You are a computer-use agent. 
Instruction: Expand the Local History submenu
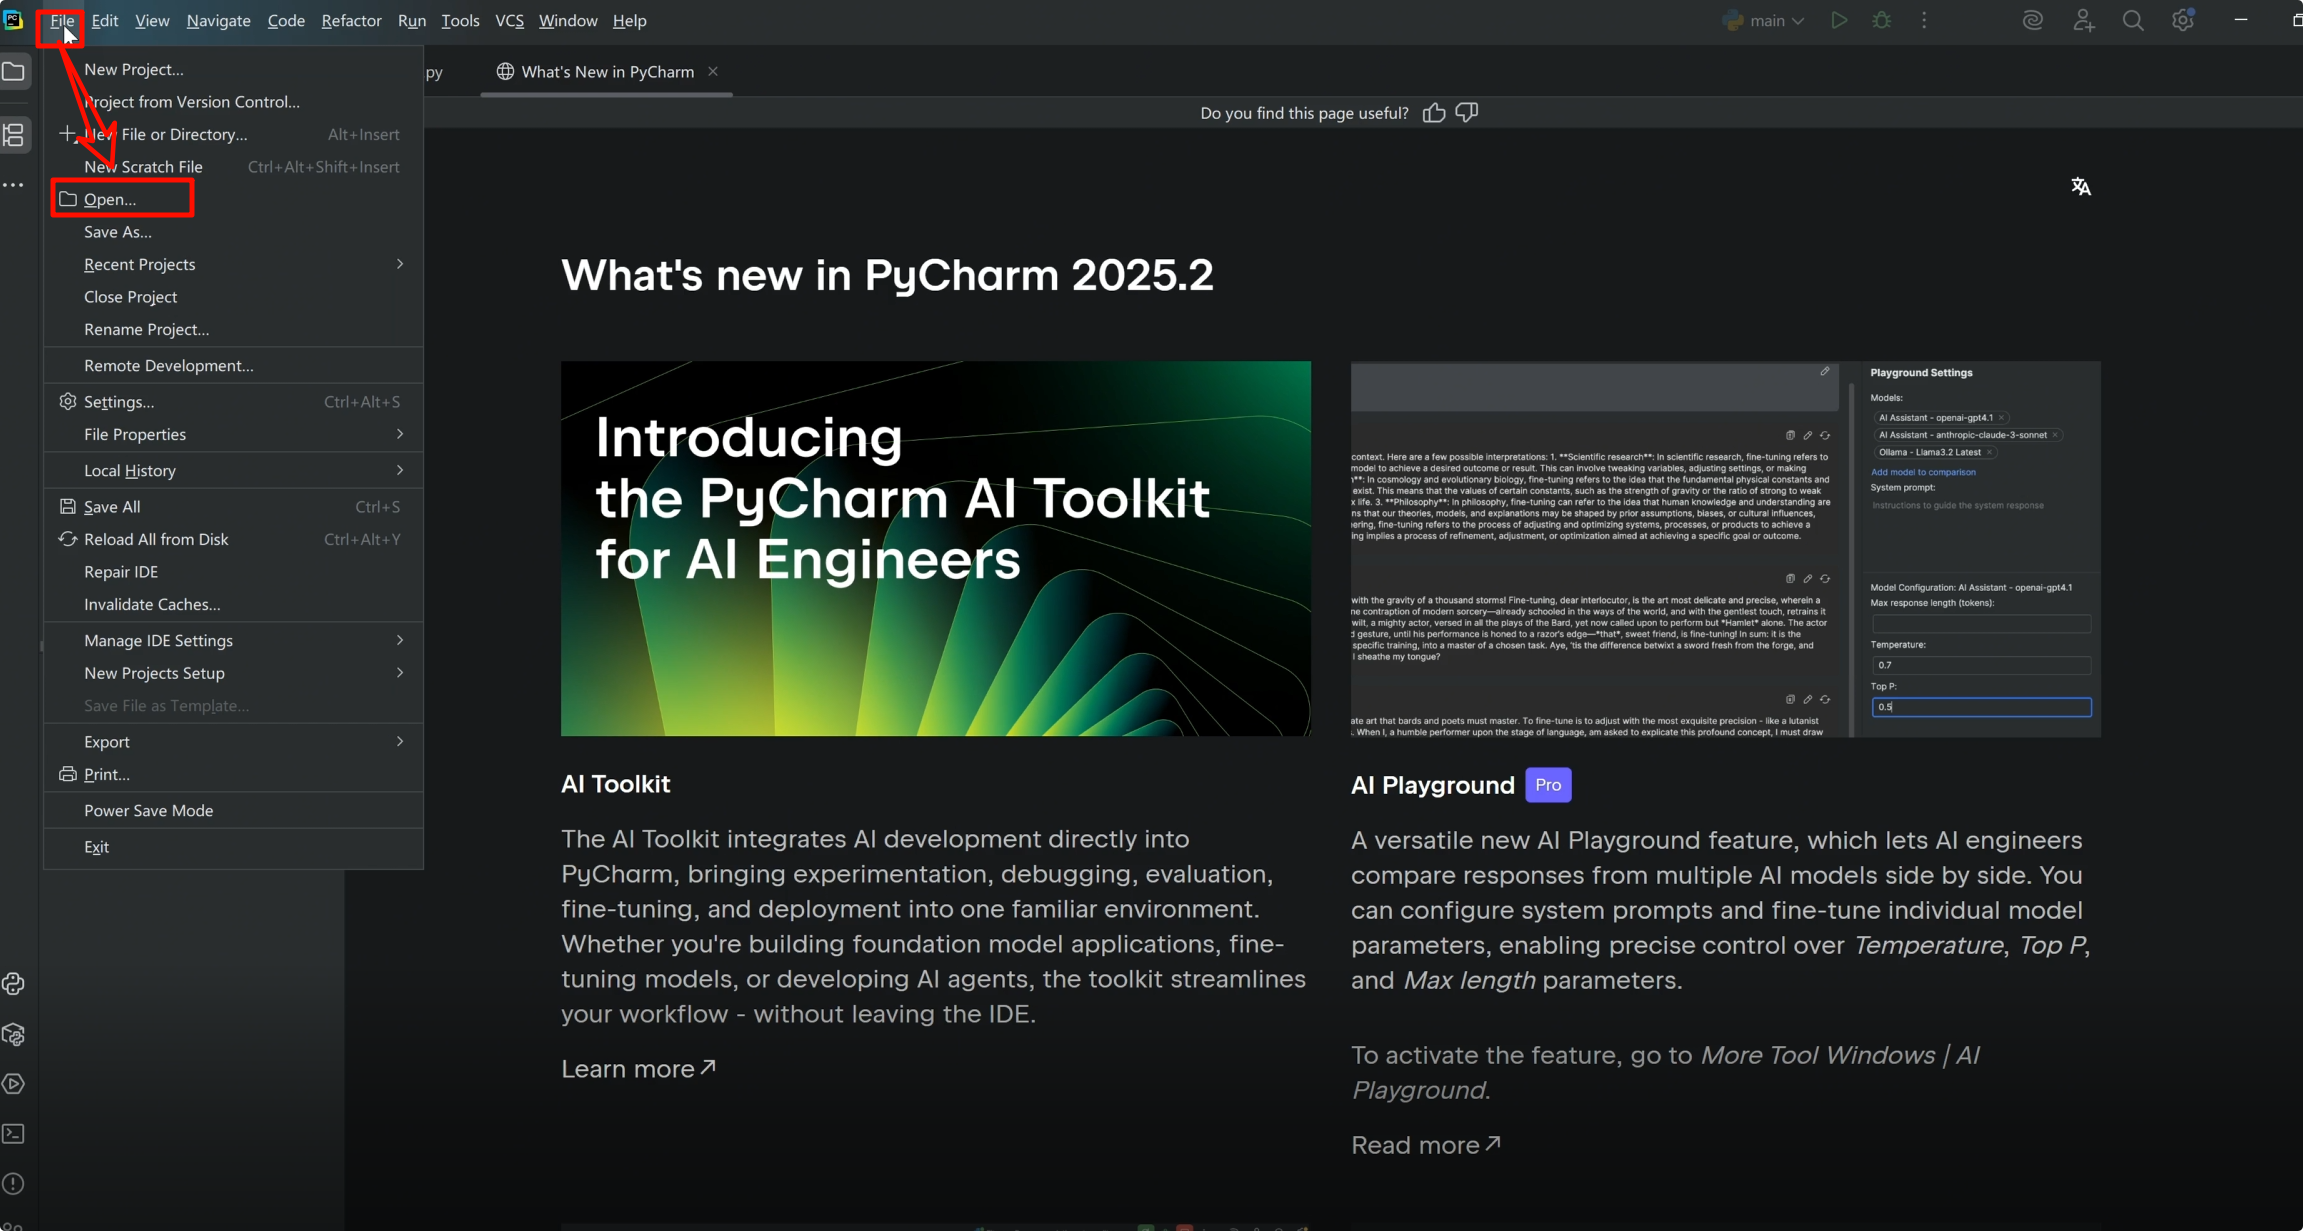233,470
